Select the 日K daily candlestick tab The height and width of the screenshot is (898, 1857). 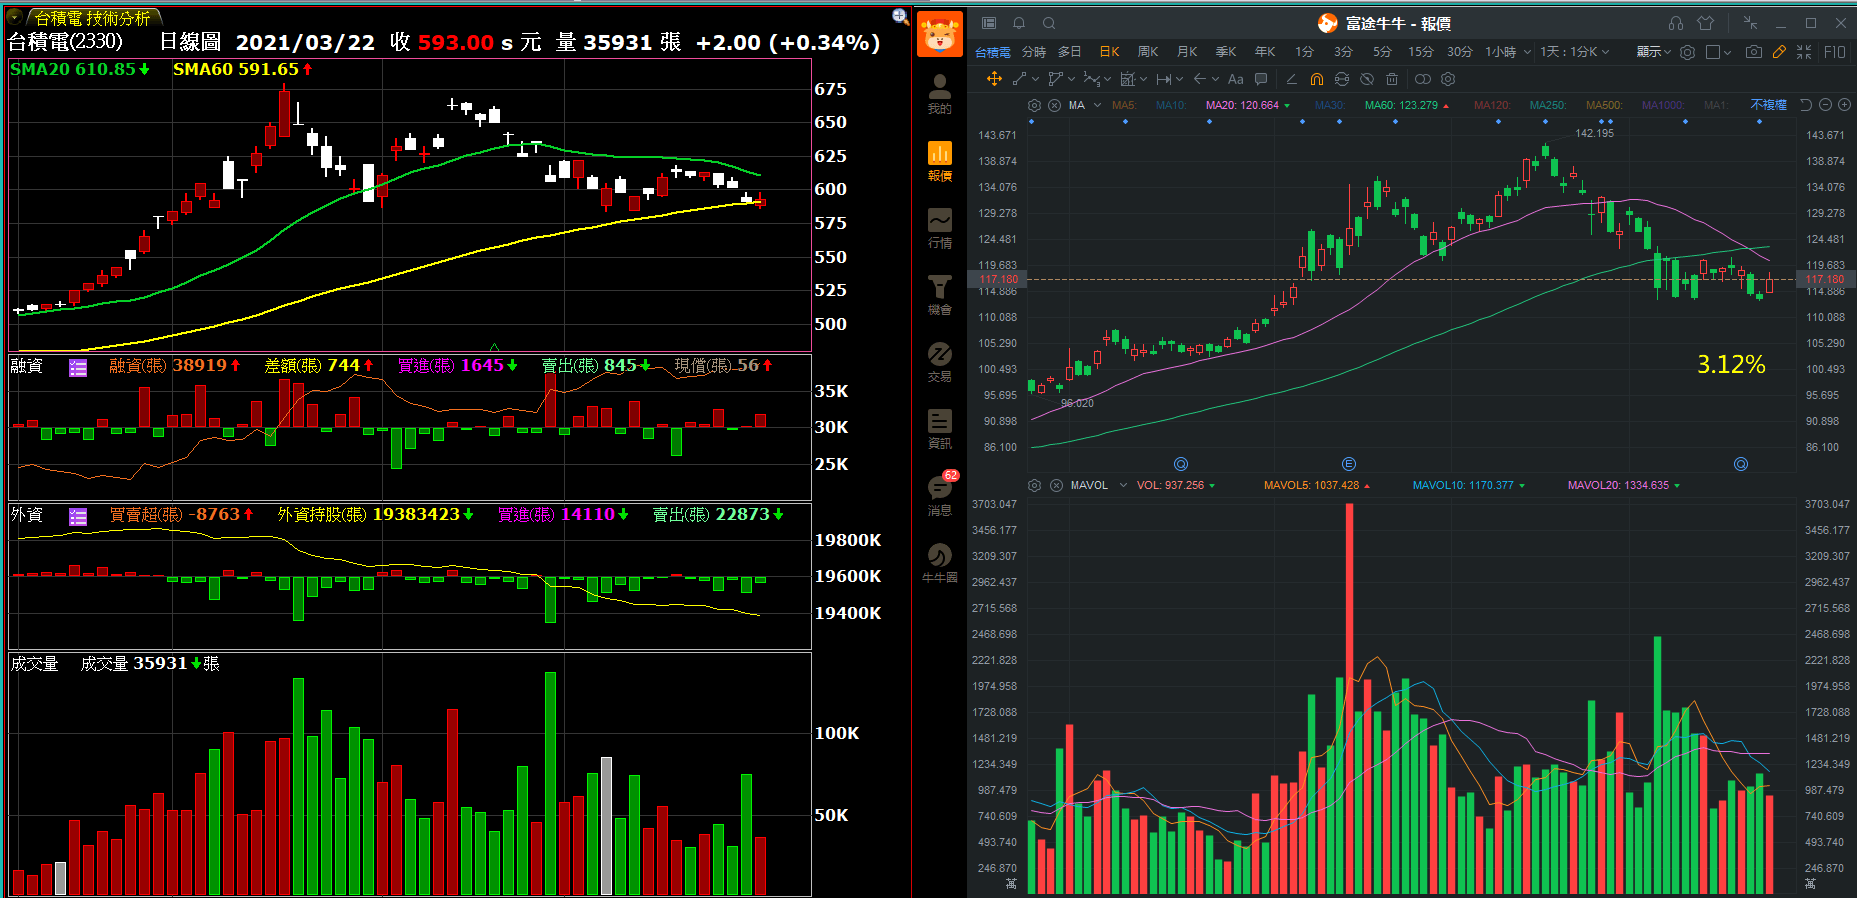[x=1109, y=52]
